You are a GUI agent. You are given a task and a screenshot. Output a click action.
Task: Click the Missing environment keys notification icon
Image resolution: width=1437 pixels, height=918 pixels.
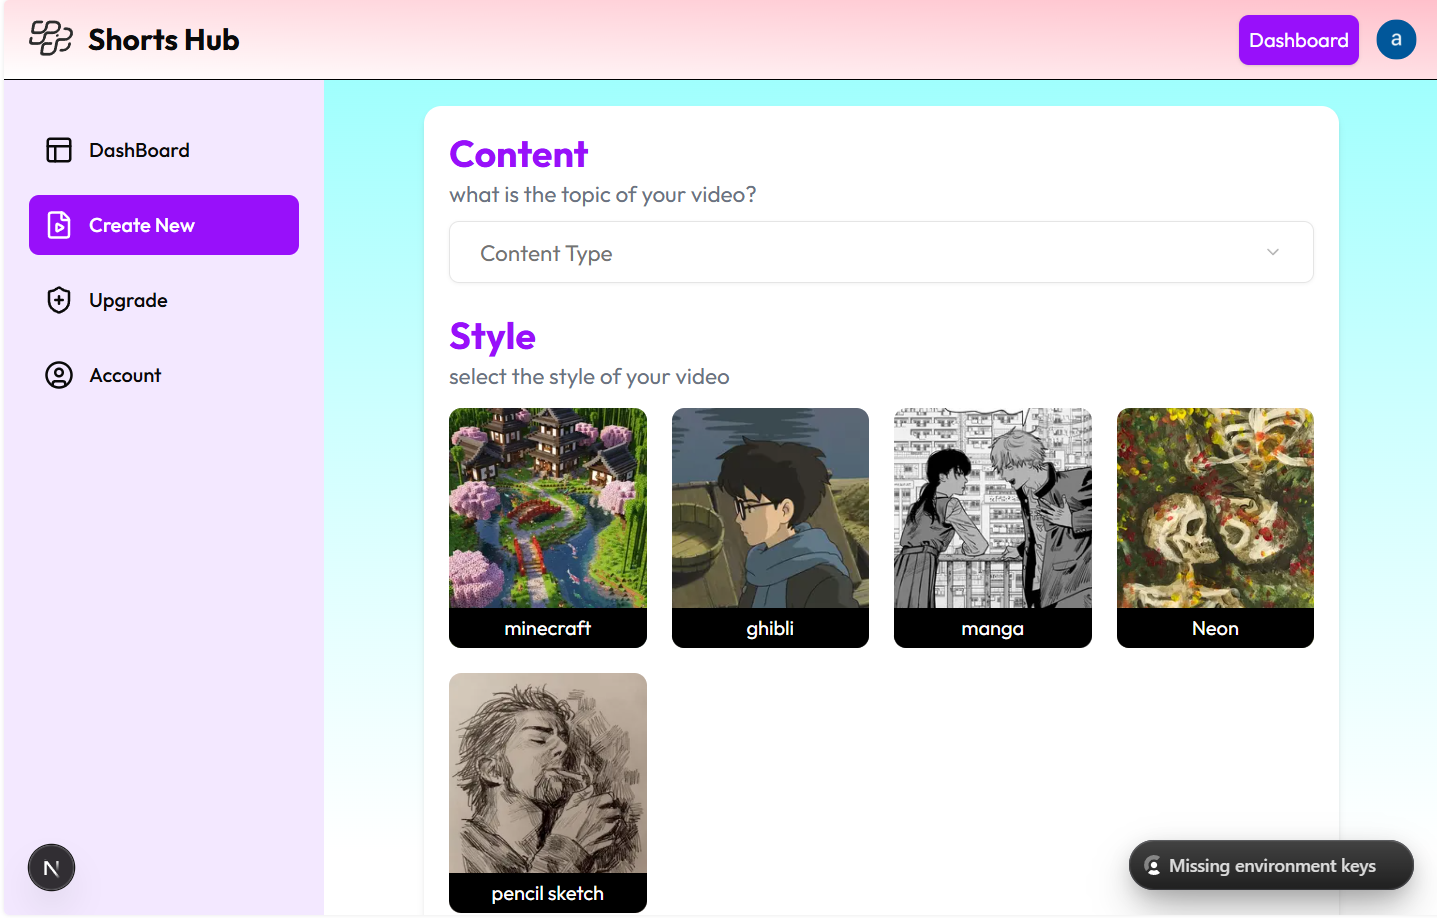point(1153,866)
